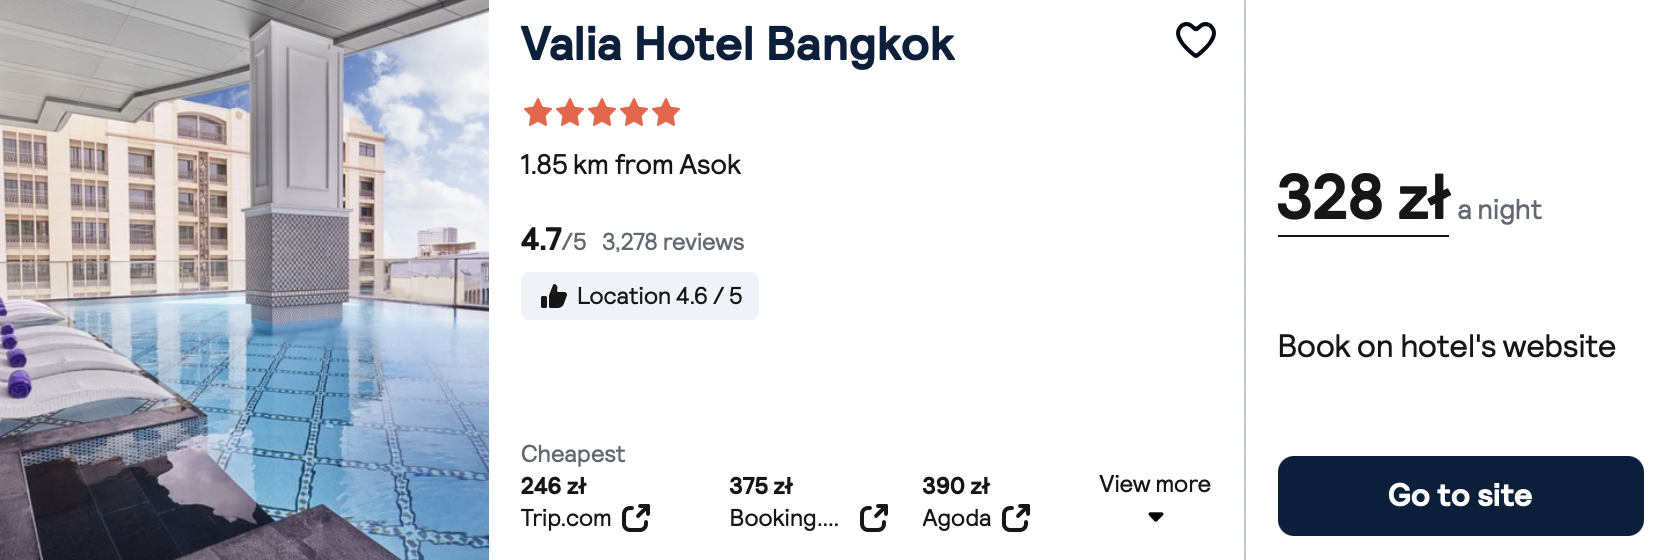Image resolution: width=1654 pixels, height=560 pixels.
Task: Click View more deals text
Action: pyautogui.click(x=1155, y=484)
